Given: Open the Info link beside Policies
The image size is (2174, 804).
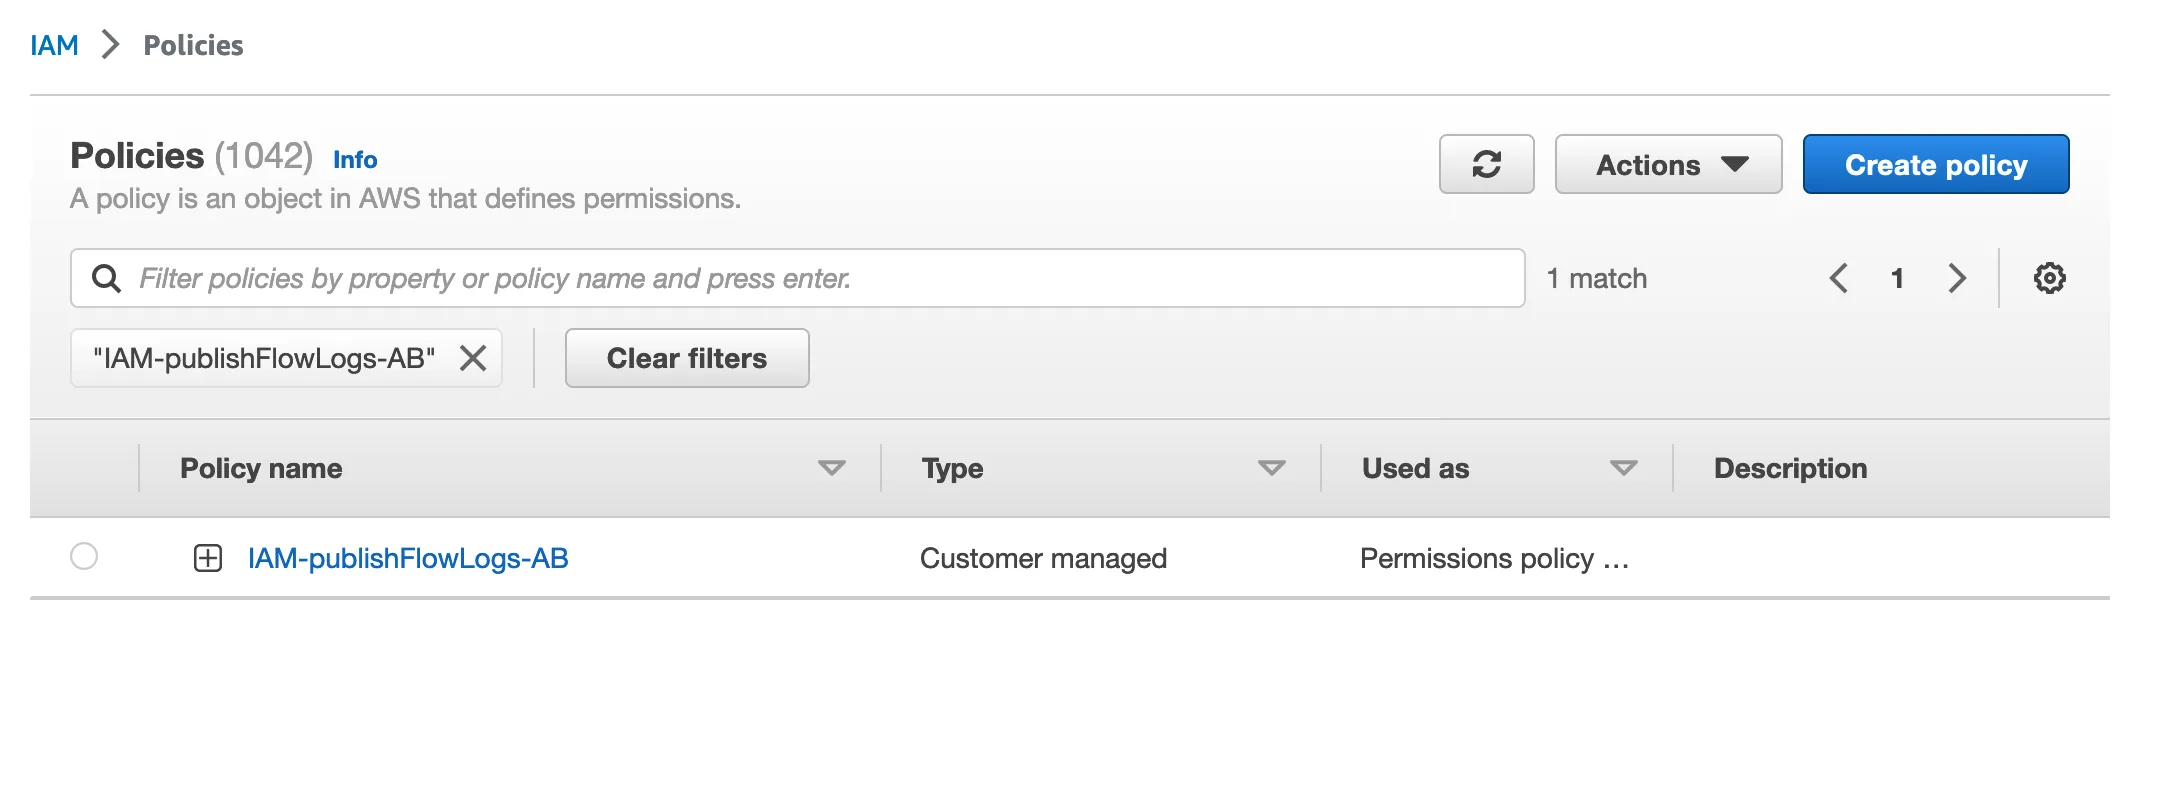Looking at the screenshot, I should click(355, 160).
